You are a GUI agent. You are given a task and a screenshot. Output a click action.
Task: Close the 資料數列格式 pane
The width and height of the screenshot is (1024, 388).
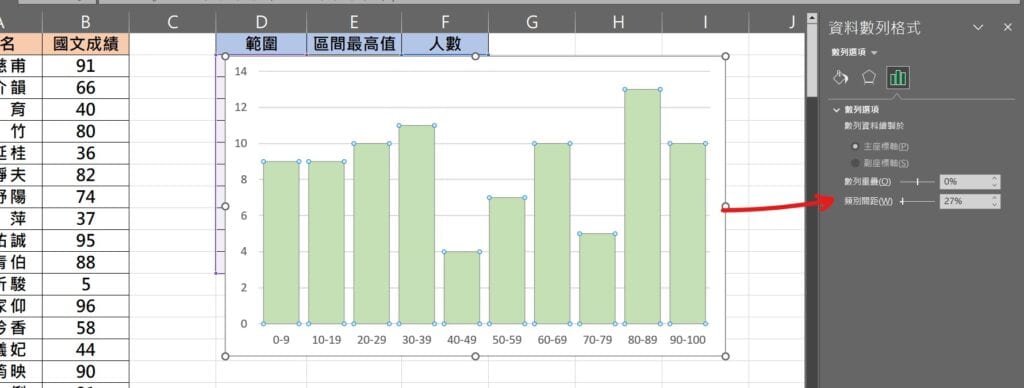pyautogui.click(x=1007, y=27)
